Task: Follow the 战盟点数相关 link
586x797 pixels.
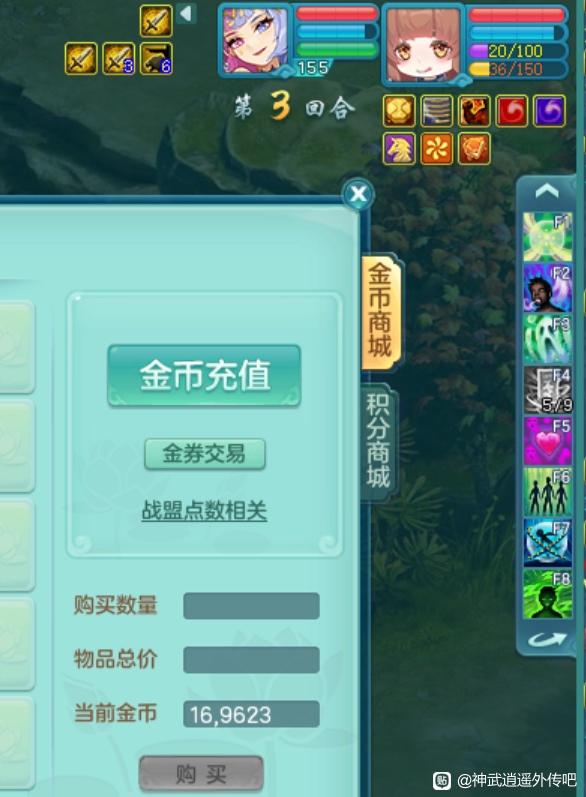Action: point(204,510)
